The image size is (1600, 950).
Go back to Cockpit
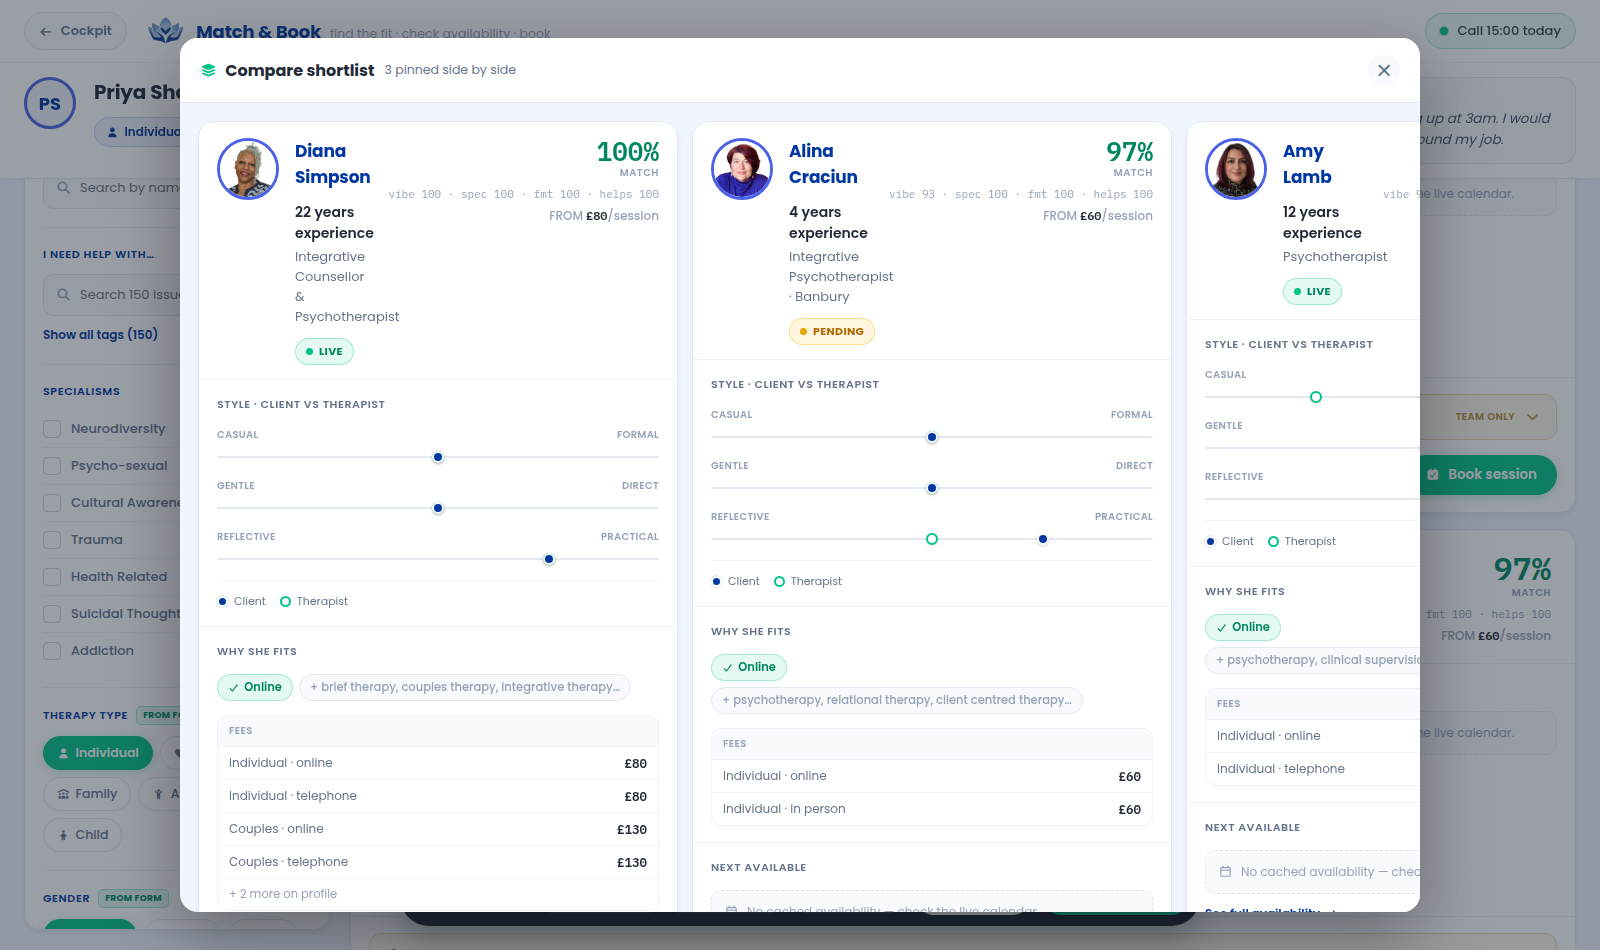76,31
